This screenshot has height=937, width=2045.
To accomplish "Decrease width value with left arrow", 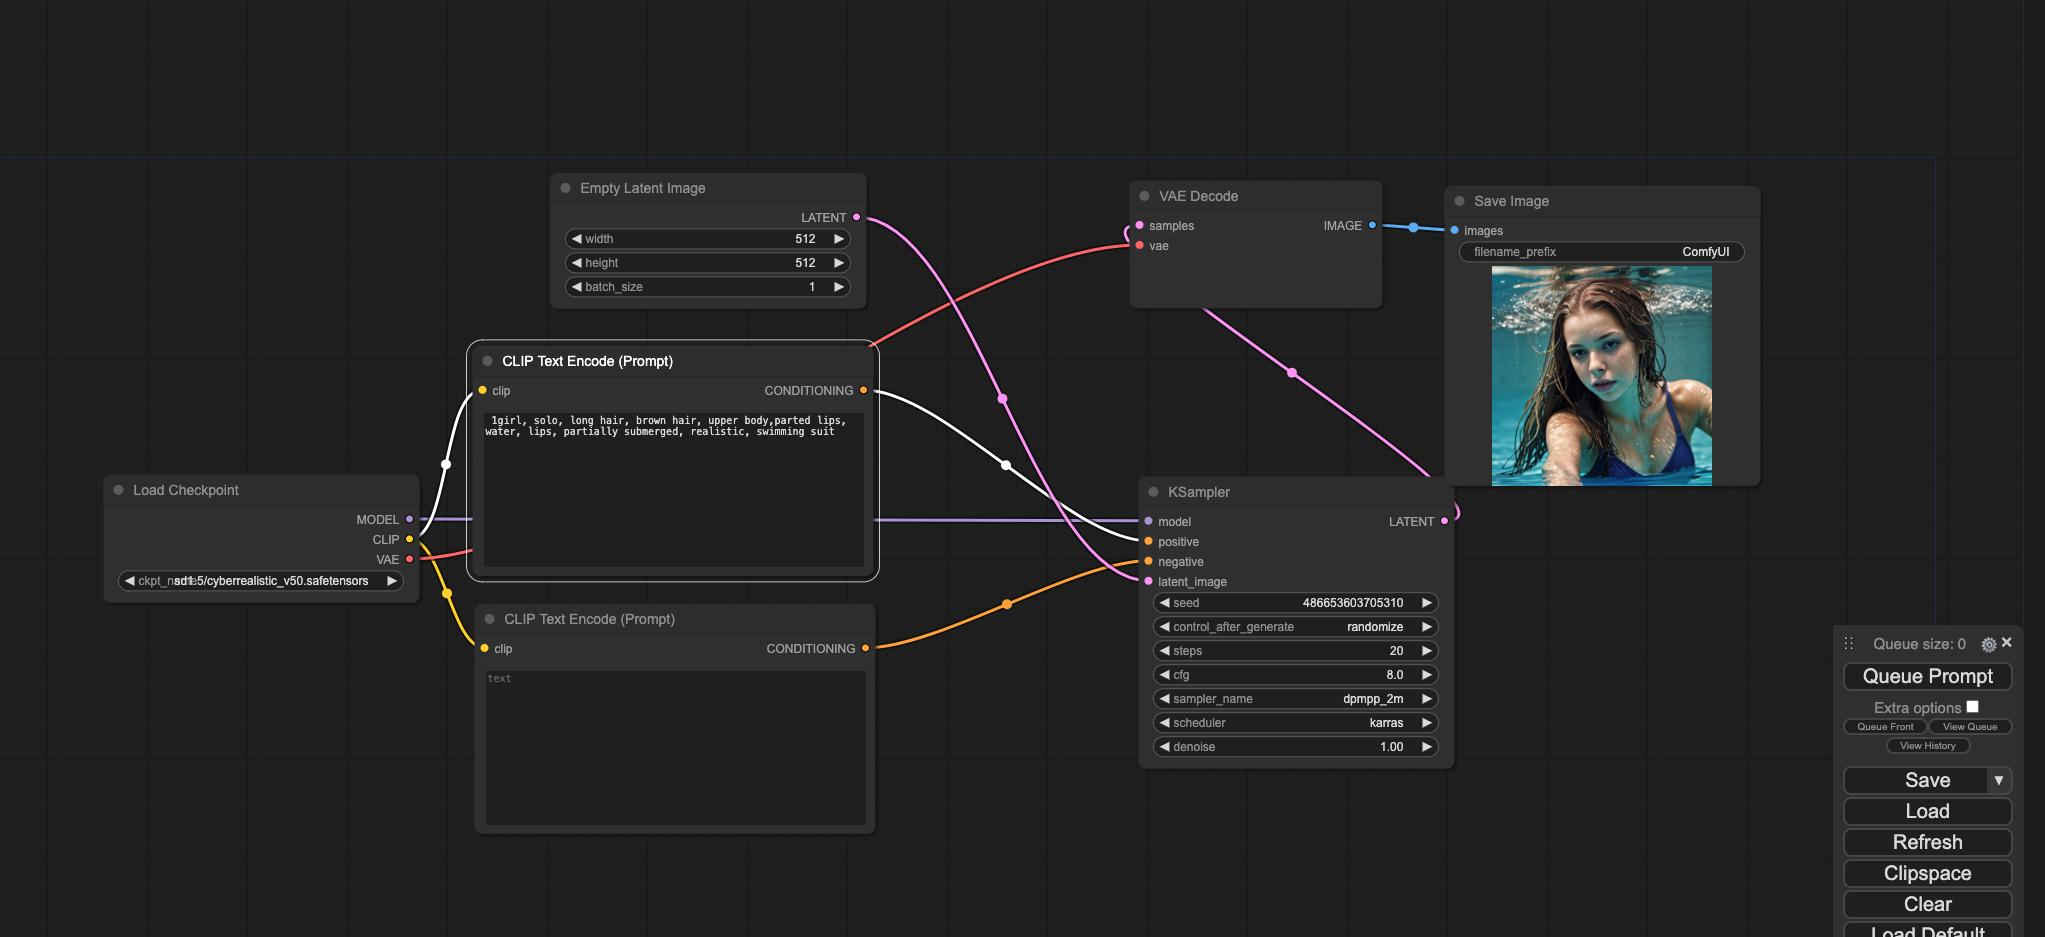I will click(x=576, y=239).
